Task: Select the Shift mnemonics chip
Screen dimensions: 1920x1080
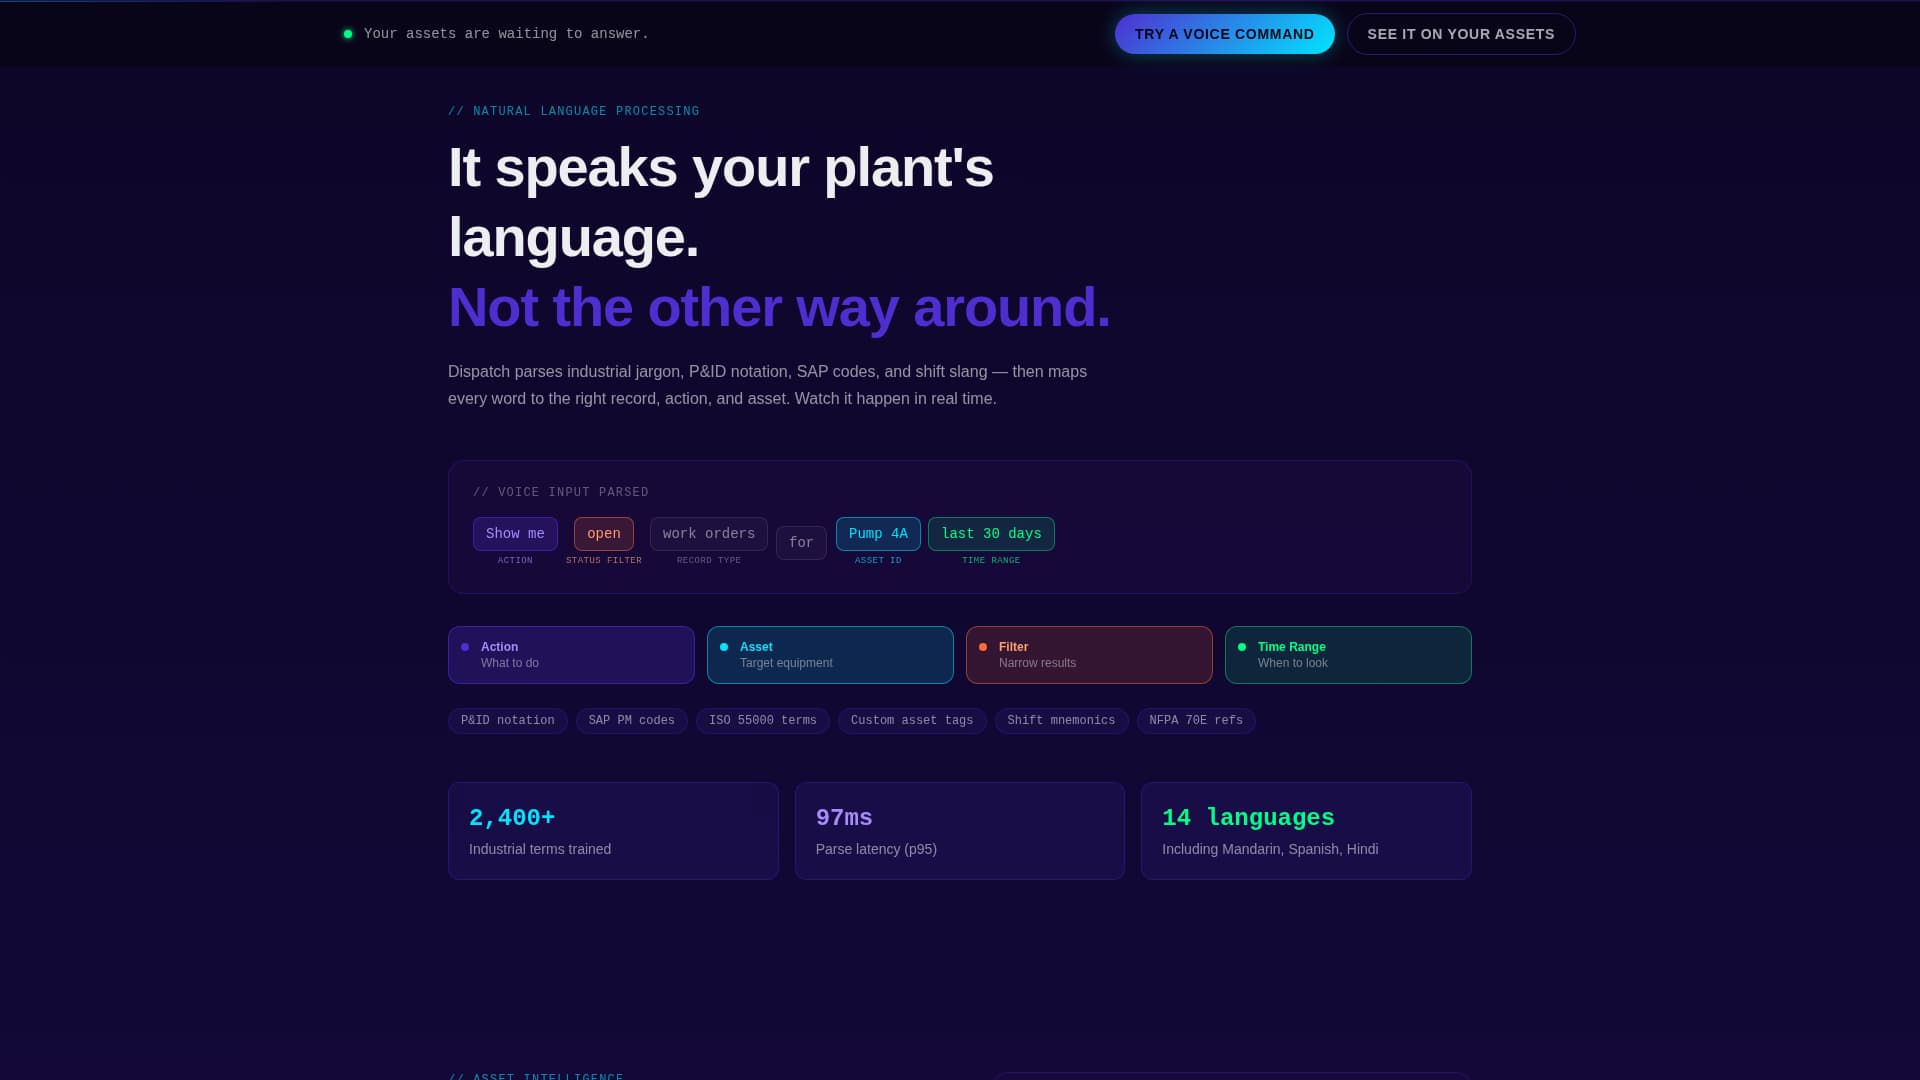Action: [x=1061, y=721]
